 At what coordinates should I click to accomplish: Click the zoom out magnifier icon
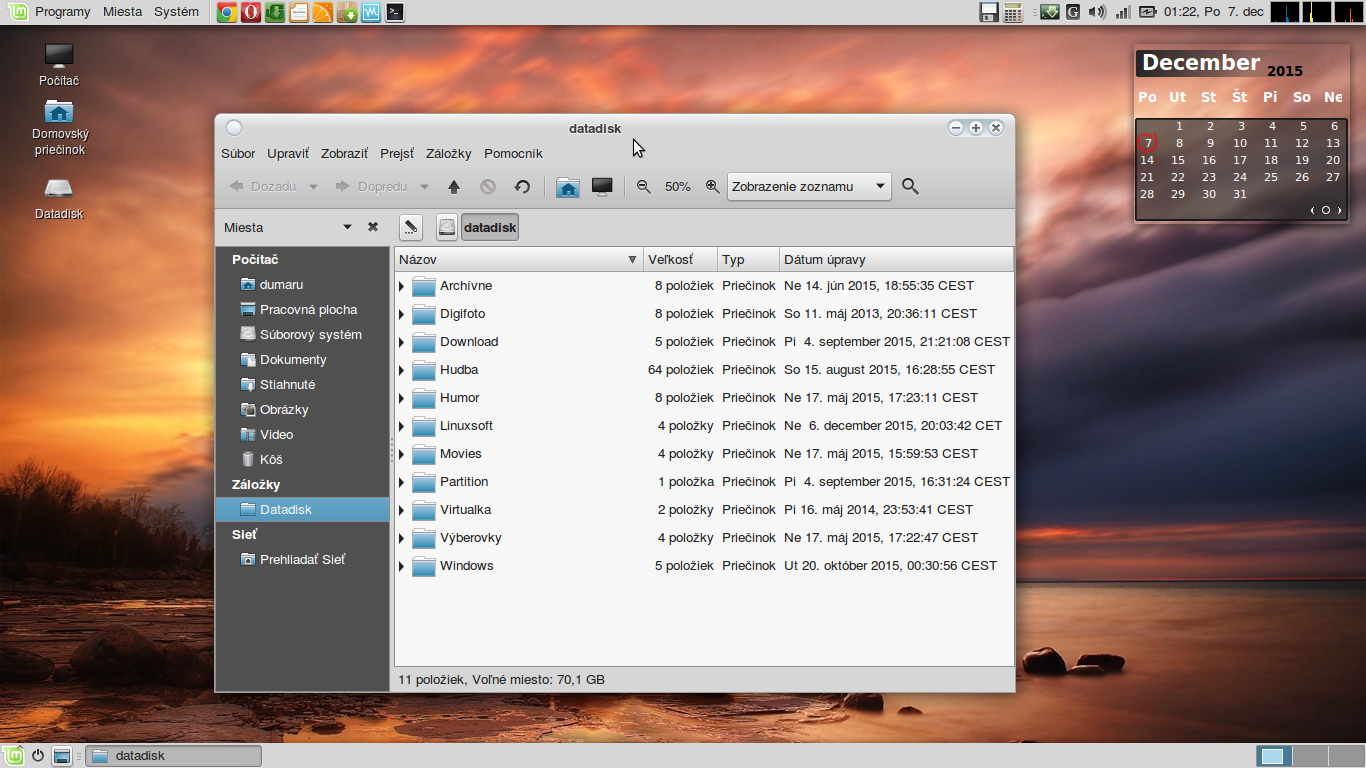[644, 187]
